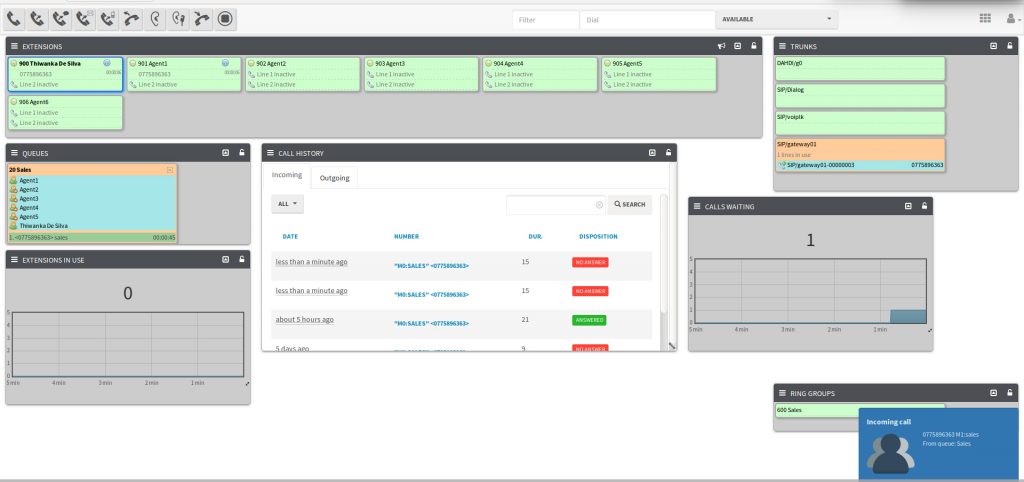Click the Dial phone toolbar icon
This screenshot has width=1024, height=482.
14,20
